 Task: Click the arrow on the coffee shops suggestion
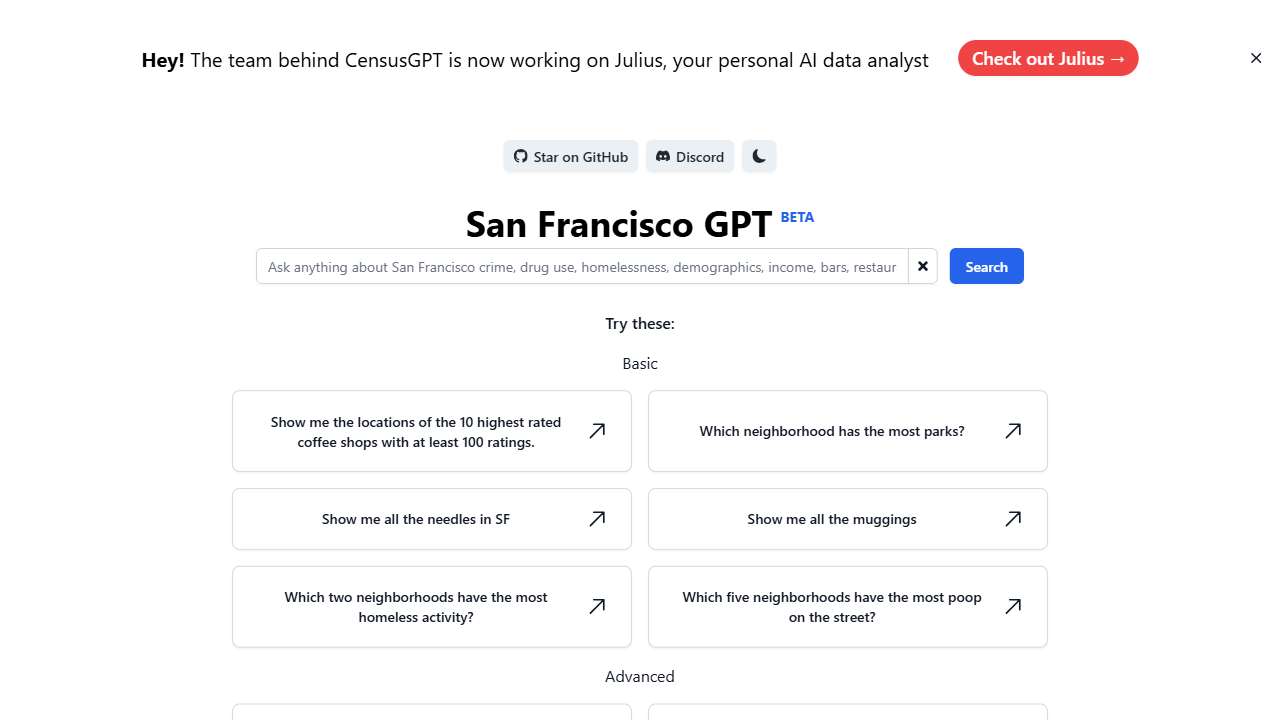coord(597,430)
